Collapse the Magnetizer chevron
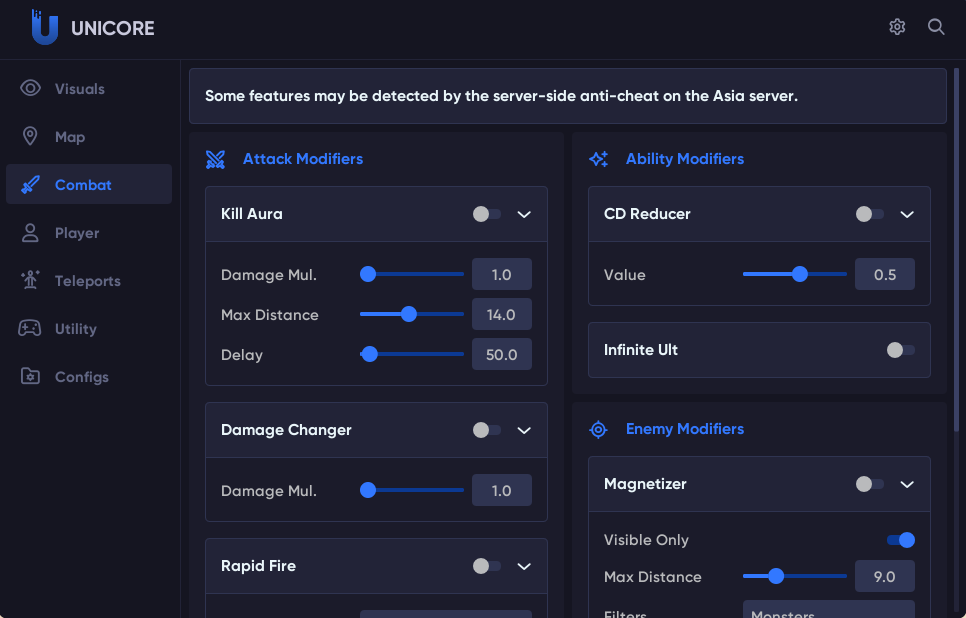 point(907,485)
